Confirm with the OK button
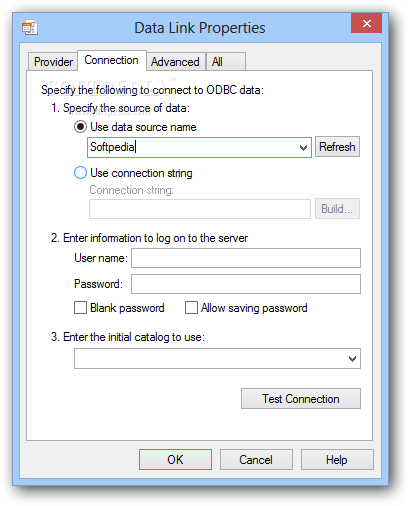 coord(175,460)
